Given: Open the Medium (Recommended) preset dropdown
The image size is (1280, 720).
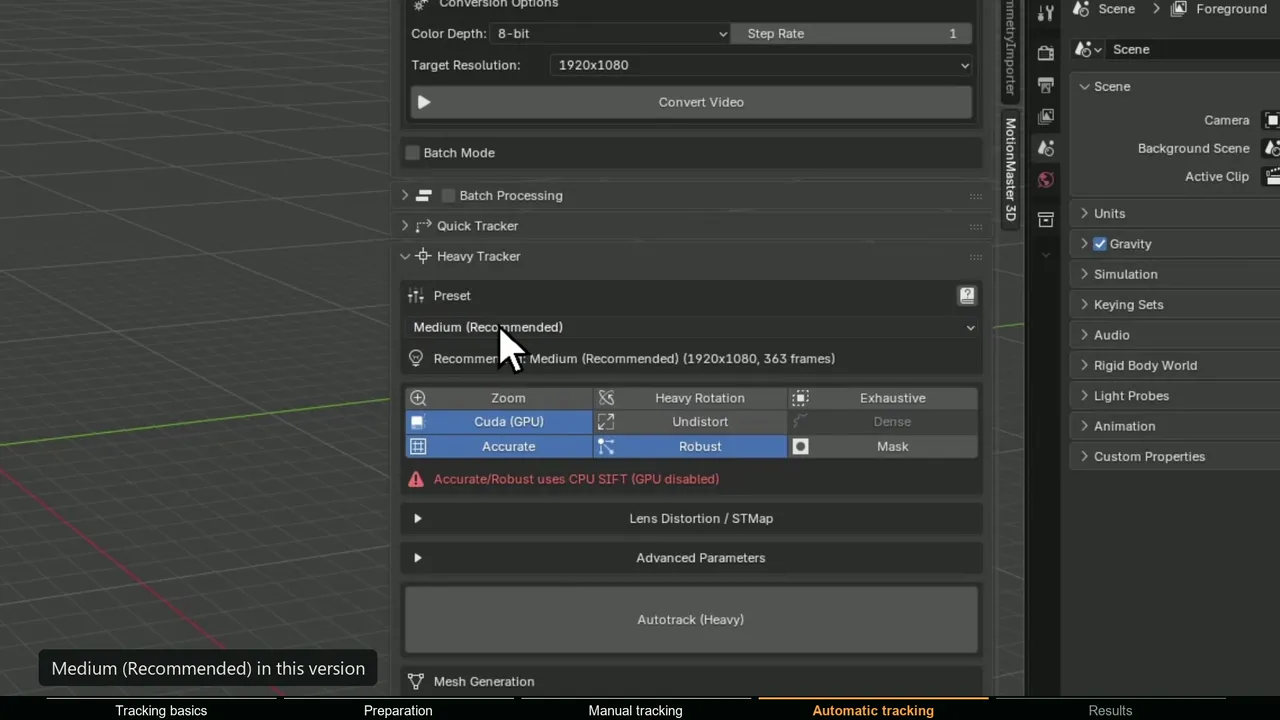Looking at the screenshot, I should [x=693, y=327].
